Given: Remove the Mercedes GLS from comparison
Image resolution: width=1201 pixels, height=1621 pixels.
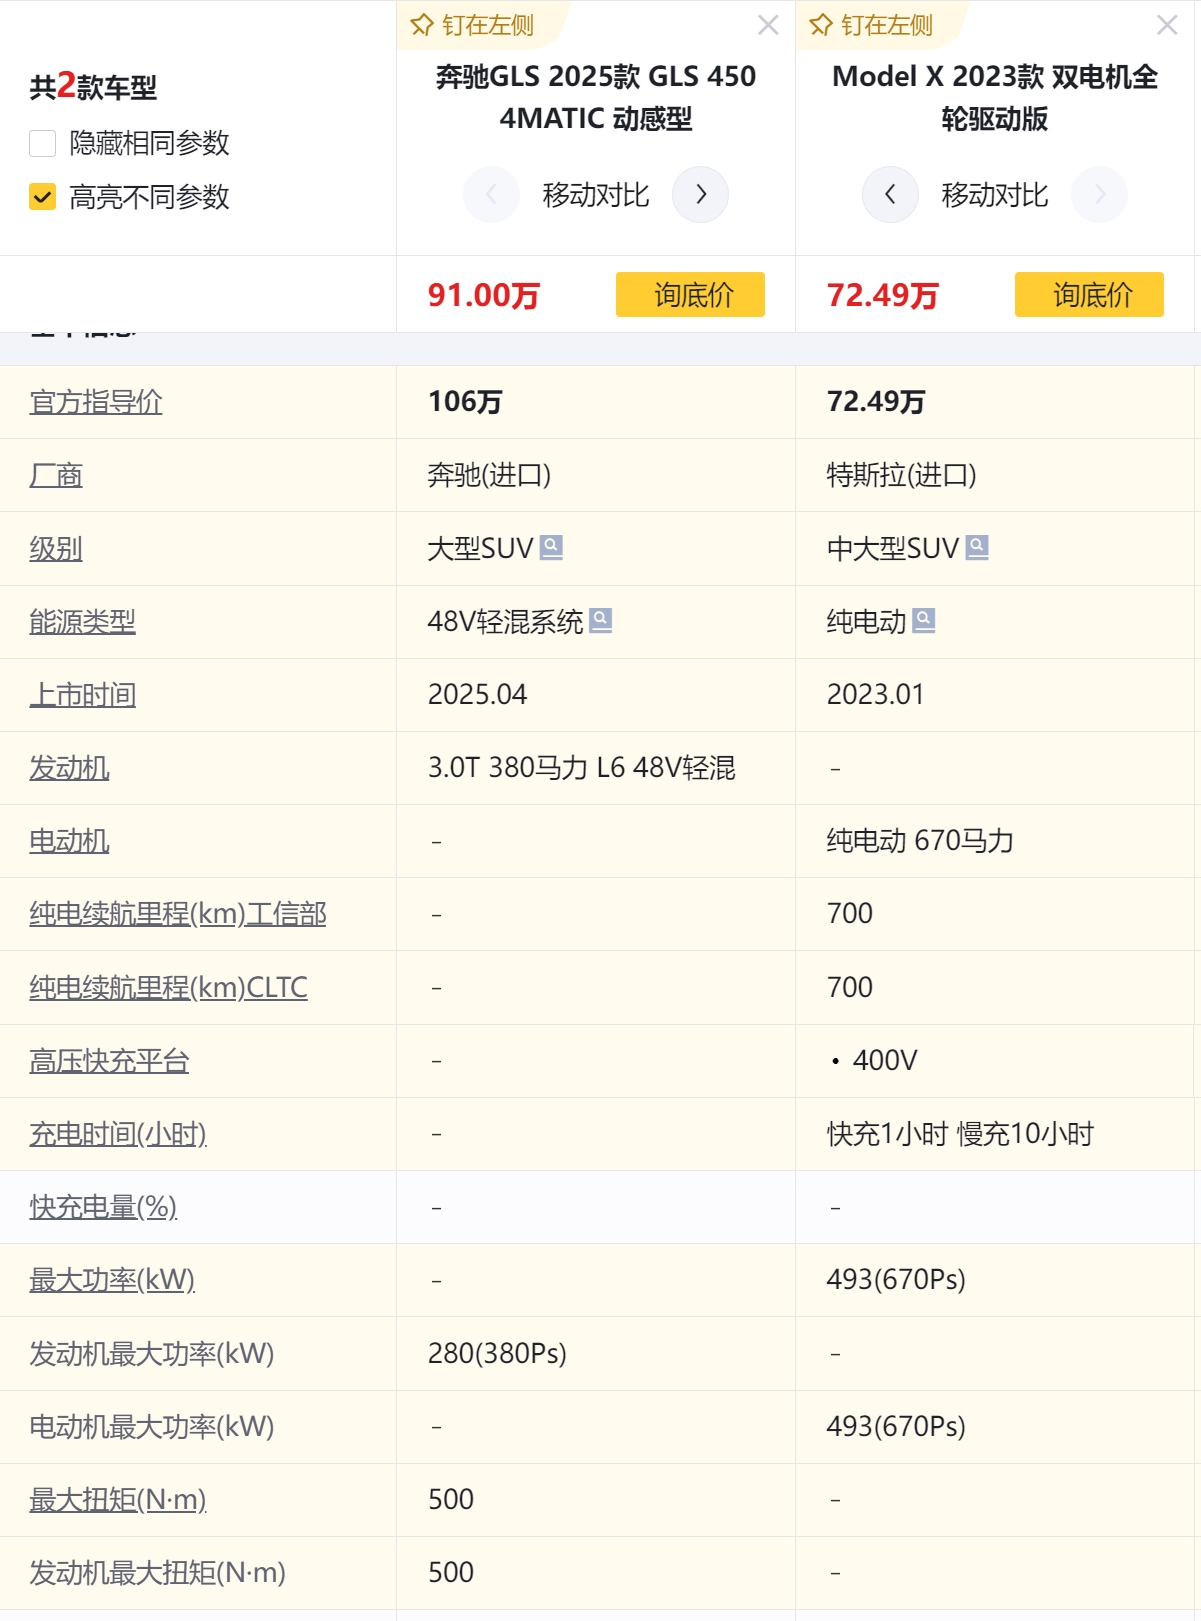Looking at the screenshot, I should [x=768, y=25].
